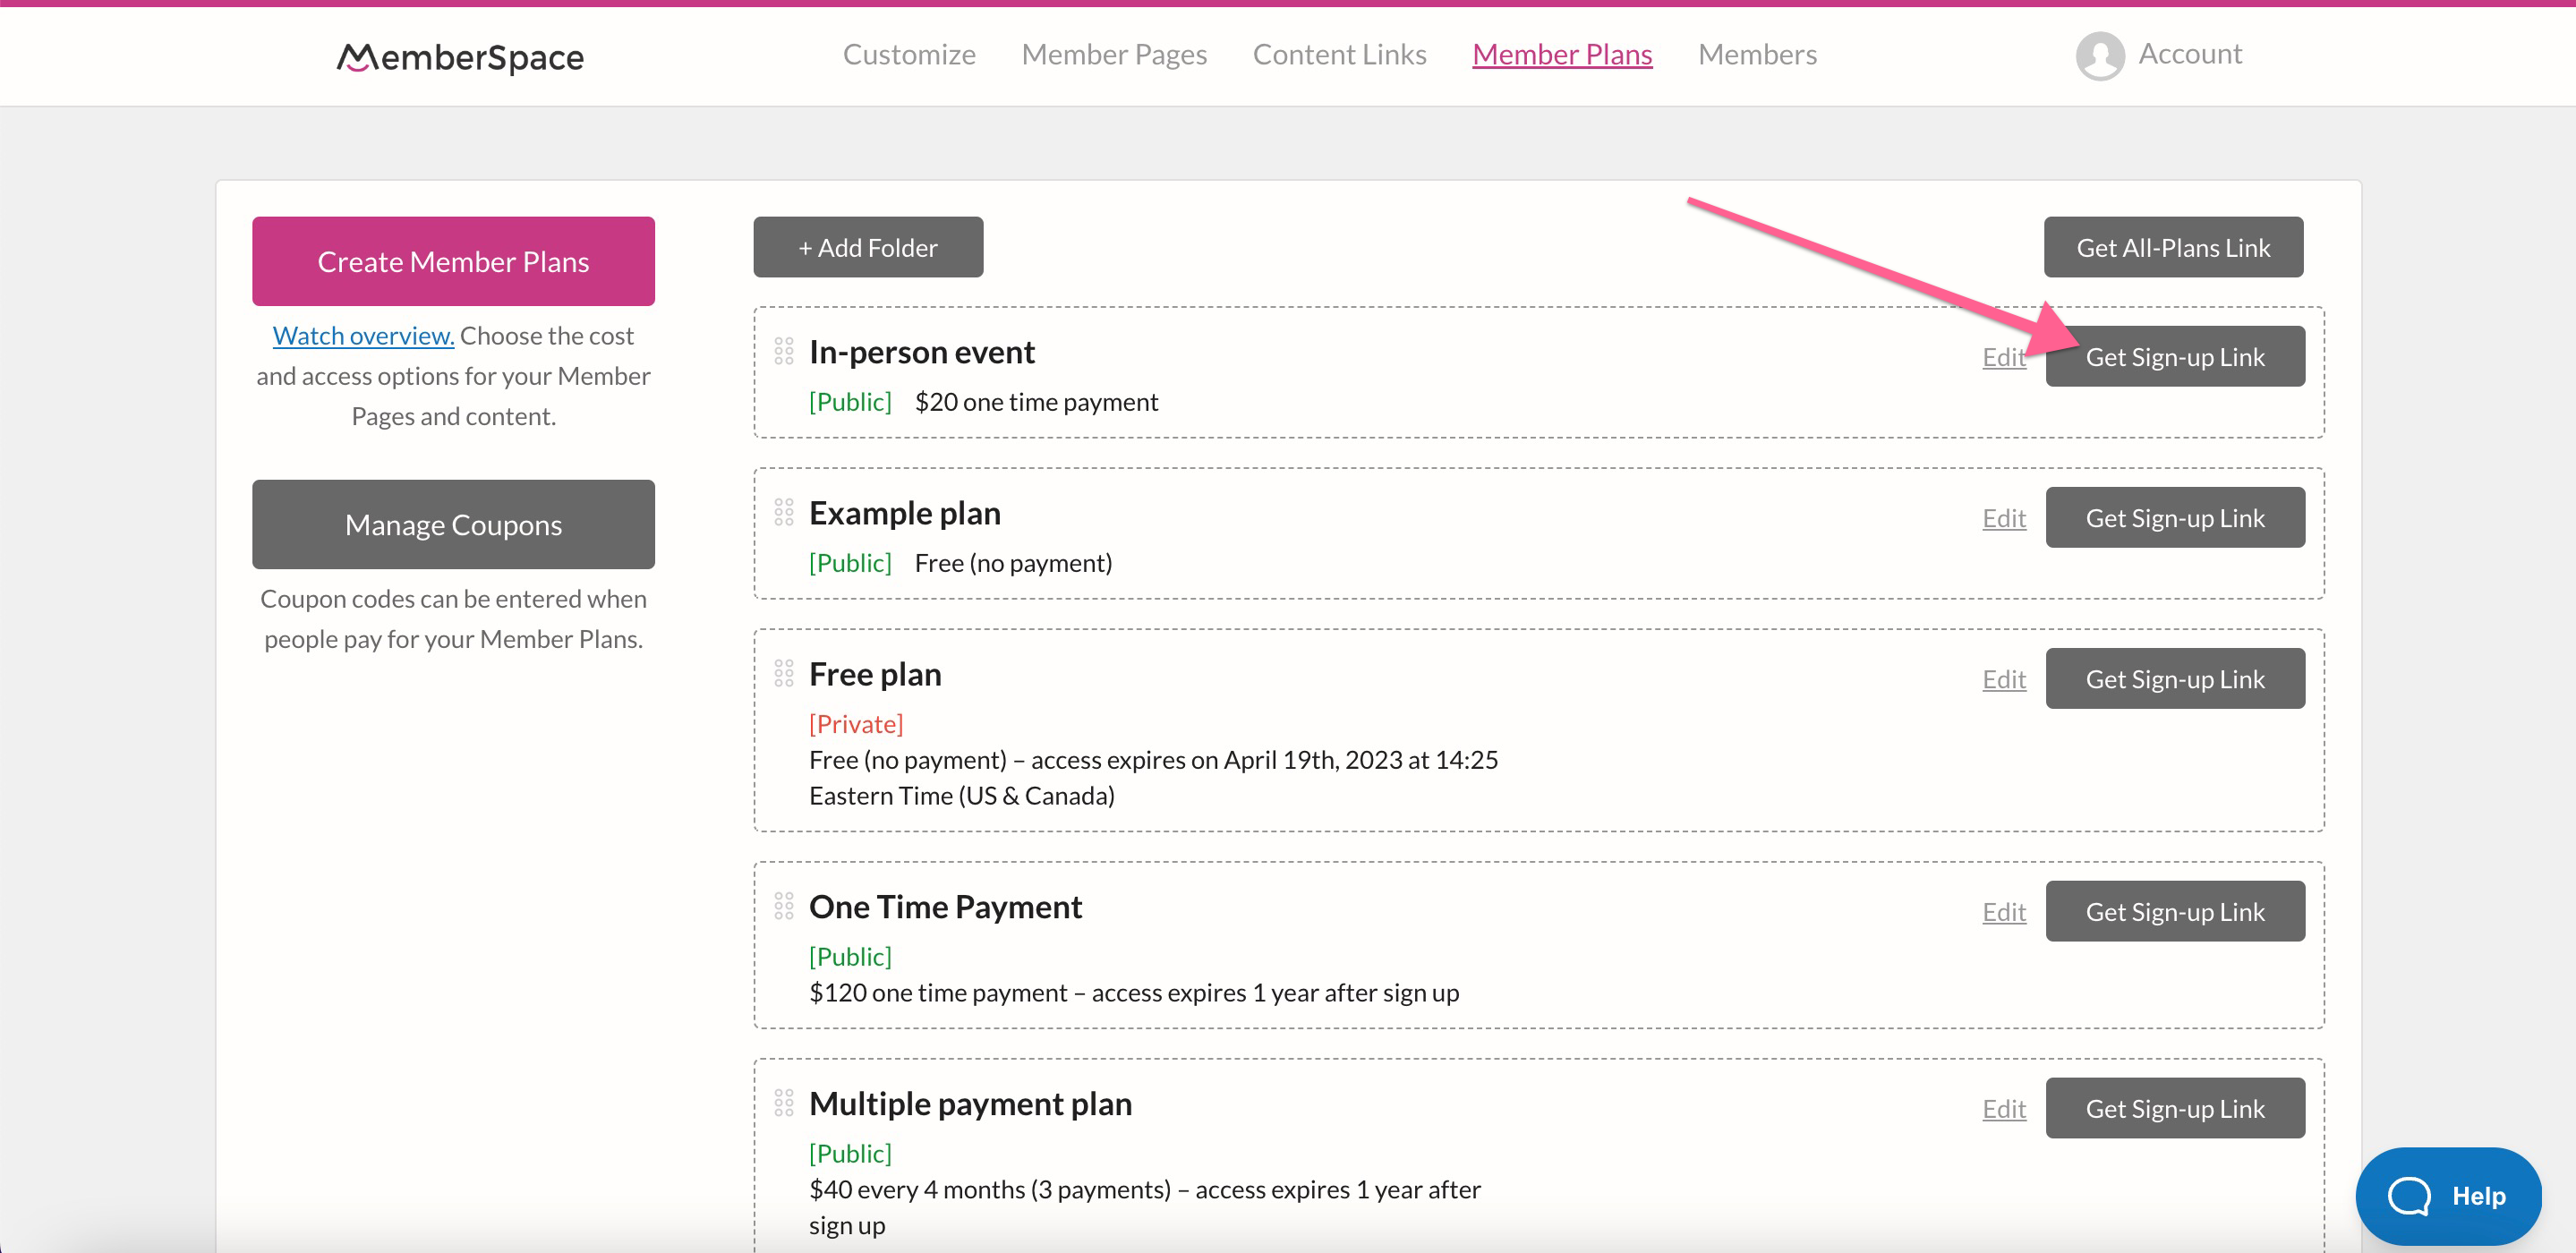Grab the In-person event drag handle
2576x1253 pixels.
[x=784, y=351]
